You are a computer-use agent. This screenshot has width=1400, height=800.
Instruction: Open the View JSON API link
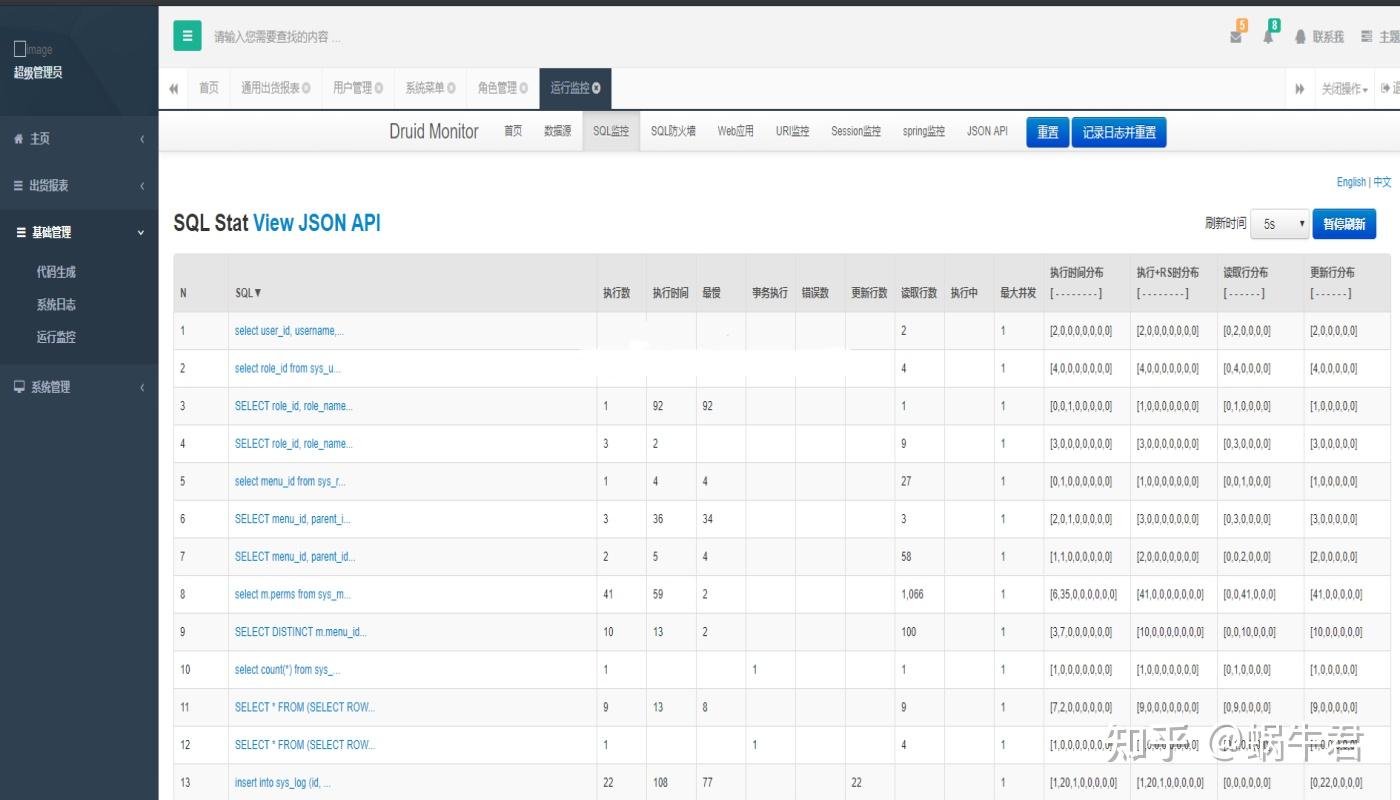coord(317,223)
